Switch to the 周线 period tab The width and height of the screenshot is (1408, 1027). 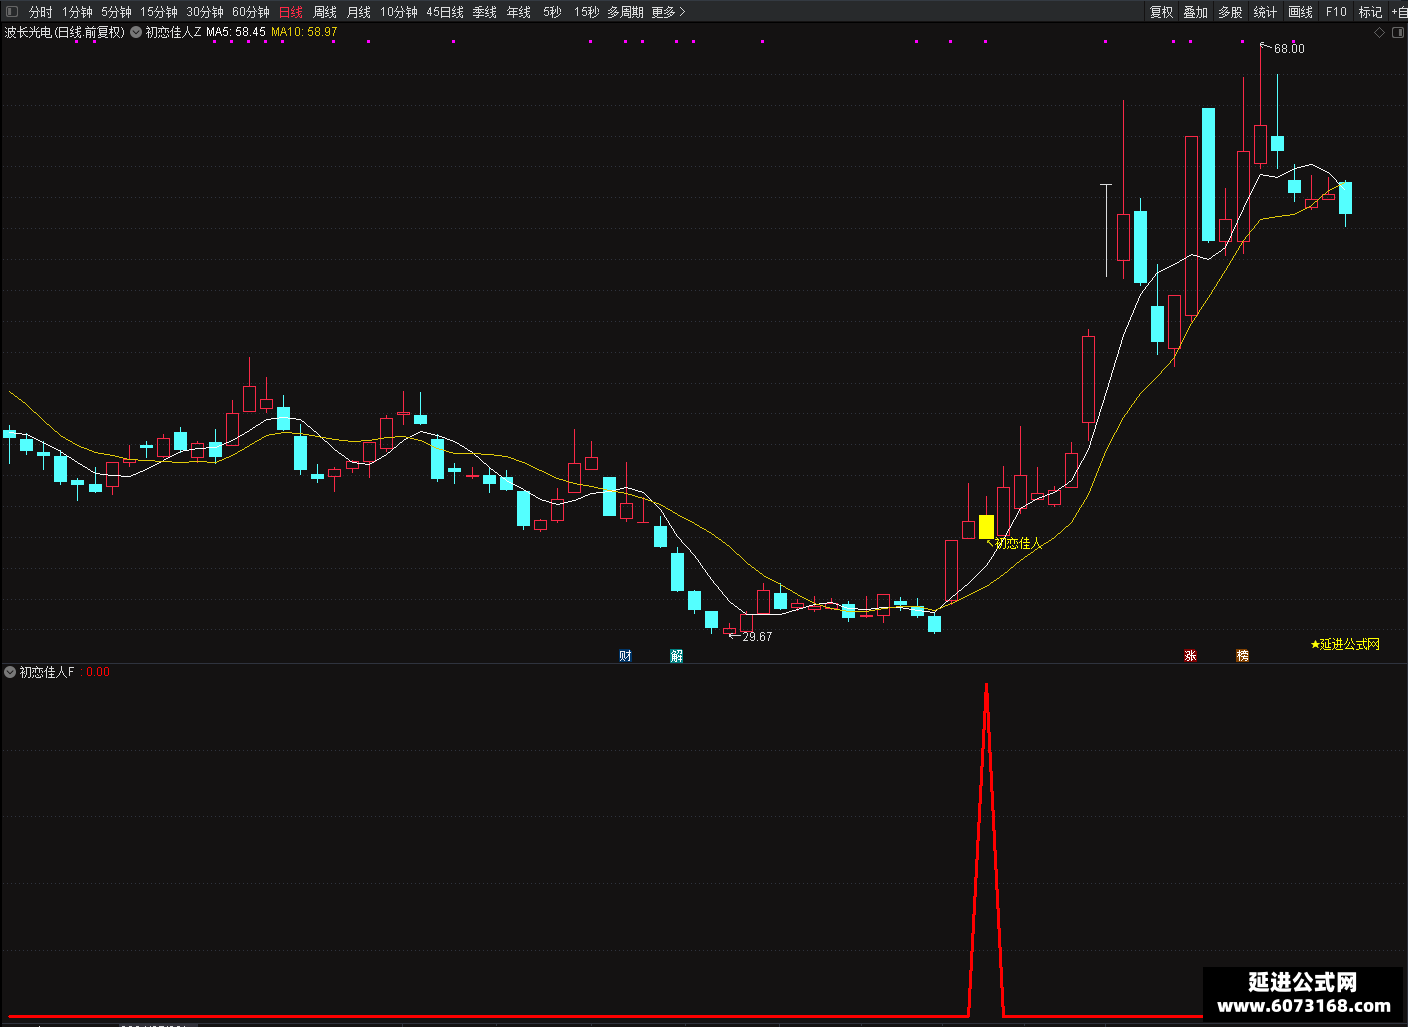(x=325, y=12)
